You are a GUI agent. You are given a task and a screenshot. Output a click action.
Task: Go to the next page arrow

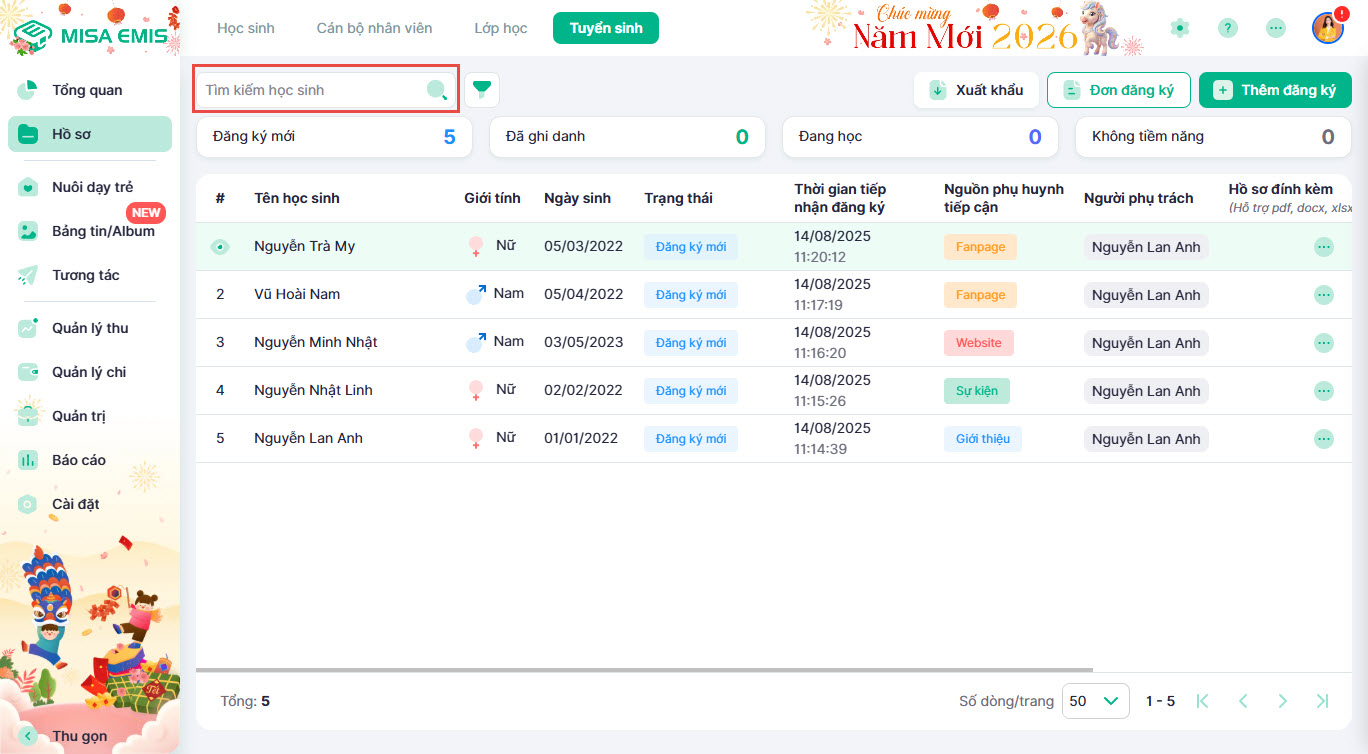1282,701
